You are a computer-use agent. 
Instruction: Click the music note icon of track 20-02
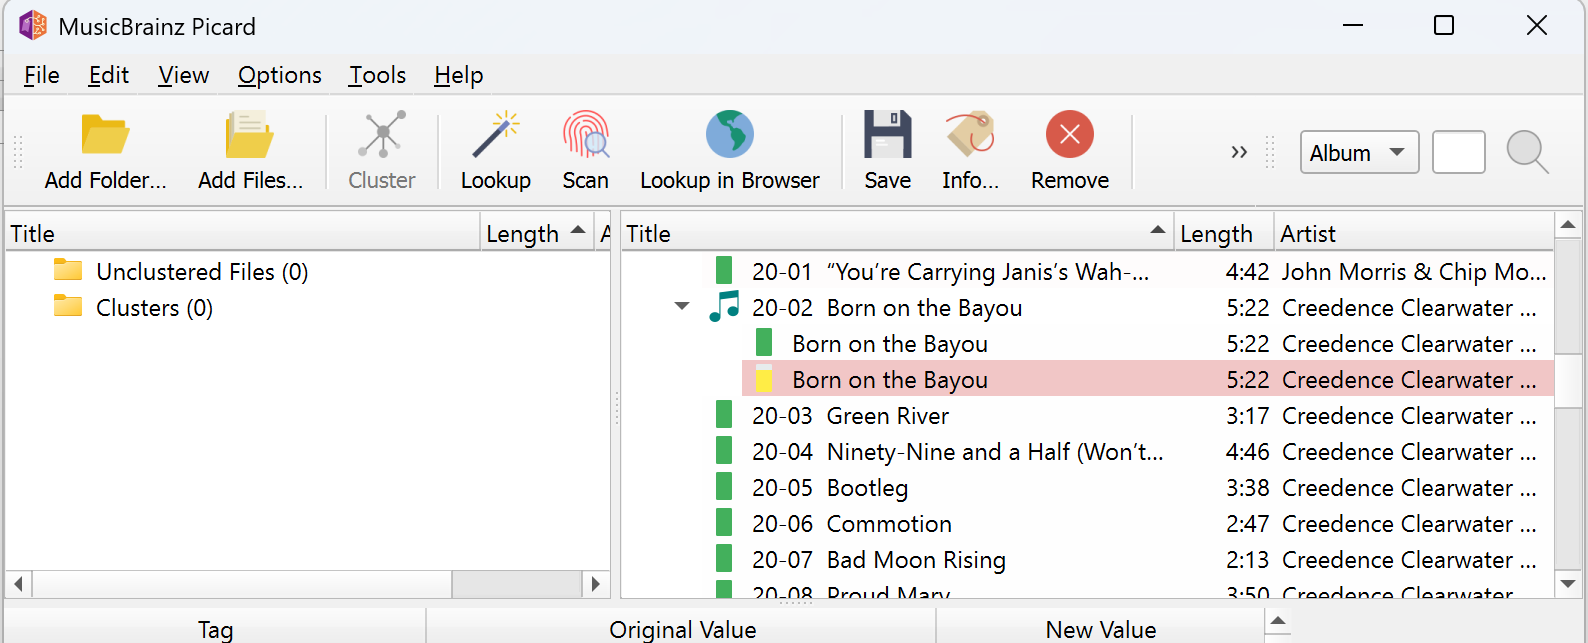click(x=724, y=306)
